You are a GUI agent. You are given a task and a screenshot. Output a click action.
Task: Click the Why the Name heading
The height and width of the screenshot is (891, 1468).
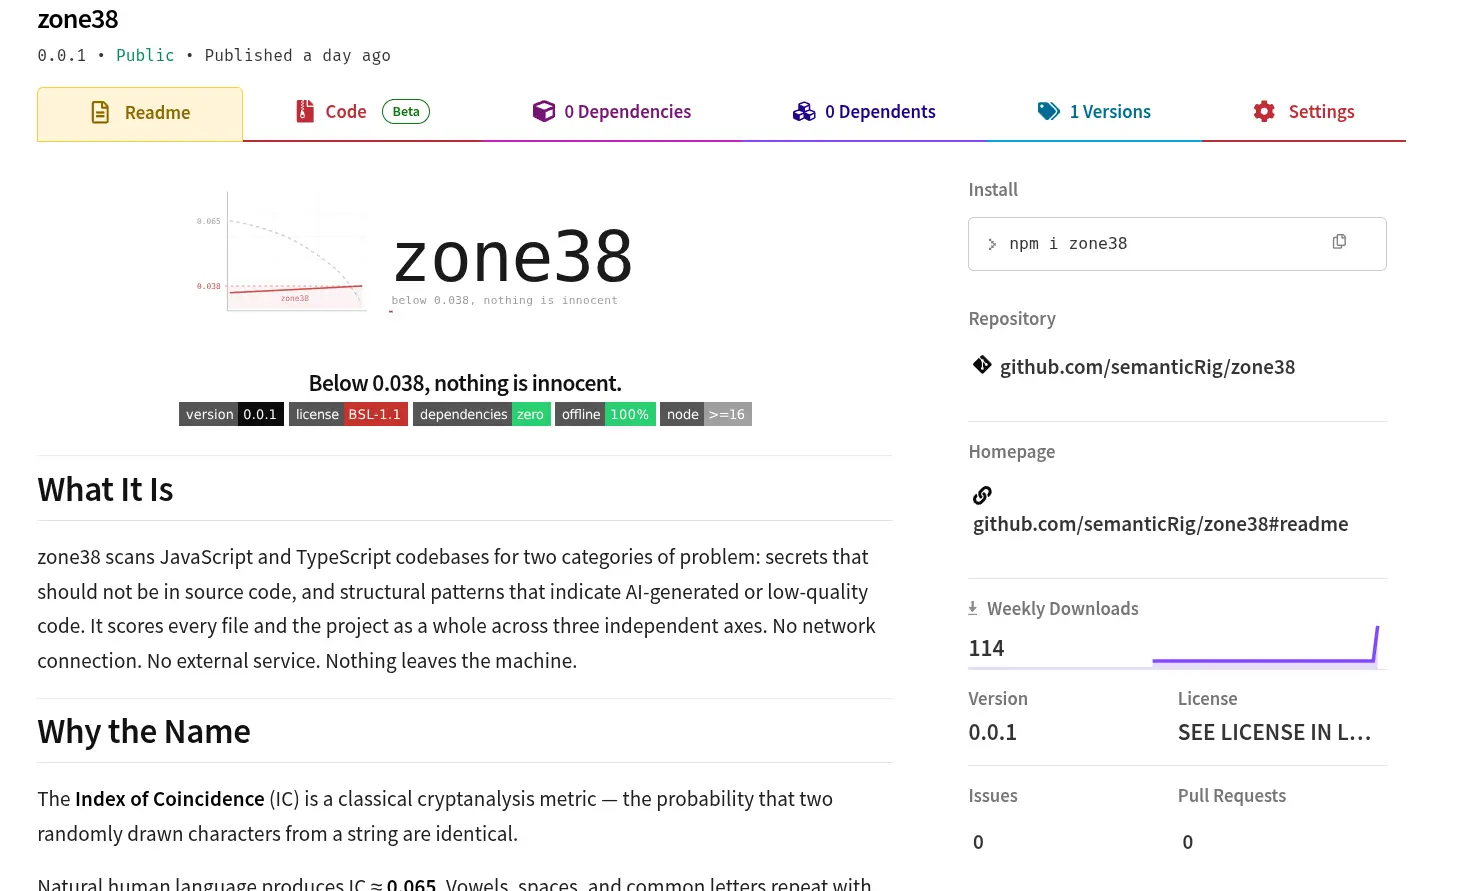point(144,732)
